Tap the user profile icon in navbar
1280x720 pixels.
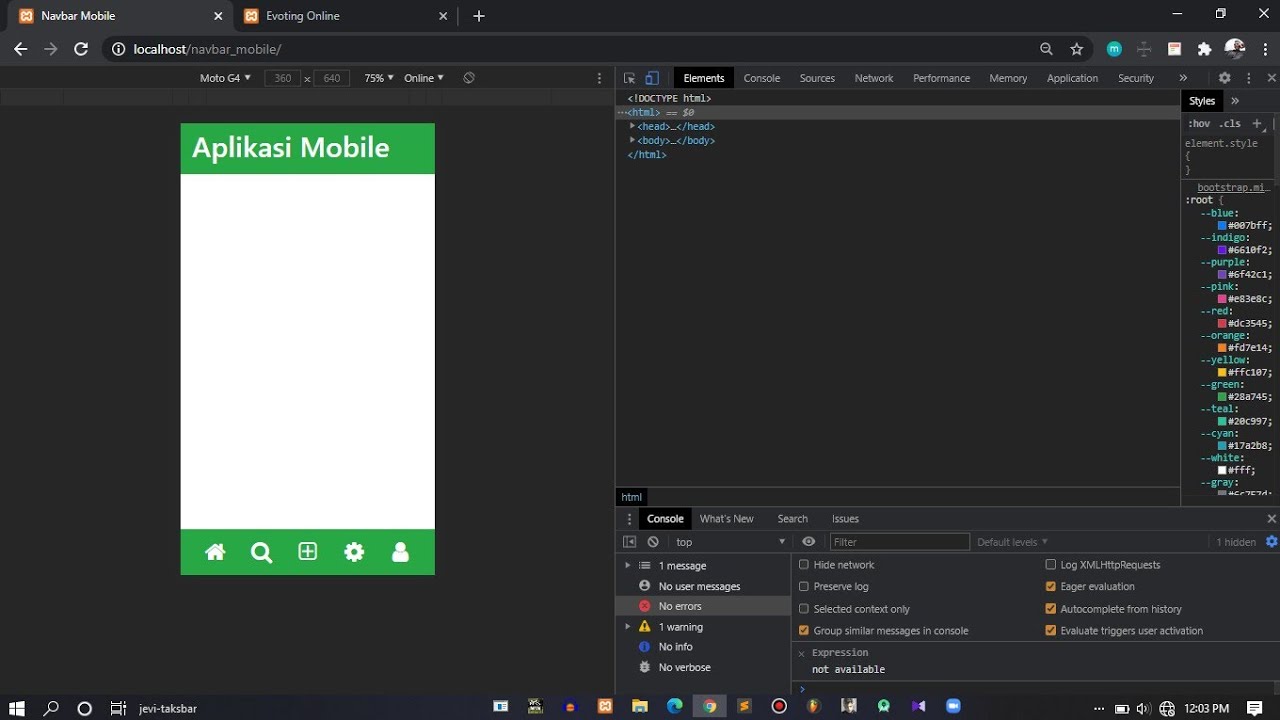coord(401,552)
